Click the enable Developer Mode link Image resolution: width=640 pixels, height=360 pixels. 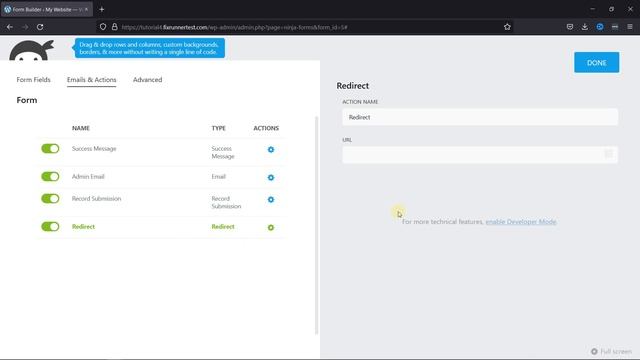click(x=521, y=222)
